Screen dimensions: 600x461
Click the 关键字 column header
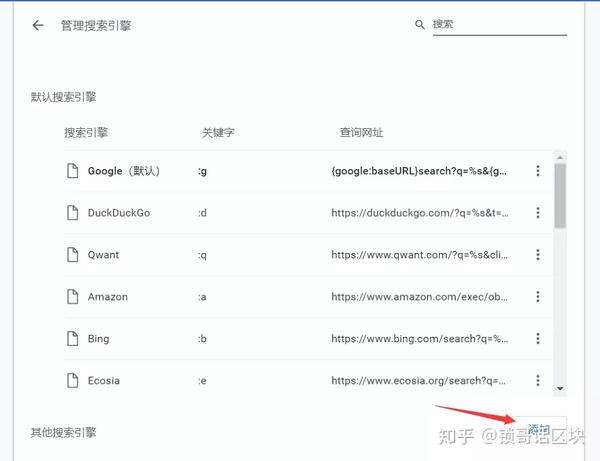click(x=218, y=133)
